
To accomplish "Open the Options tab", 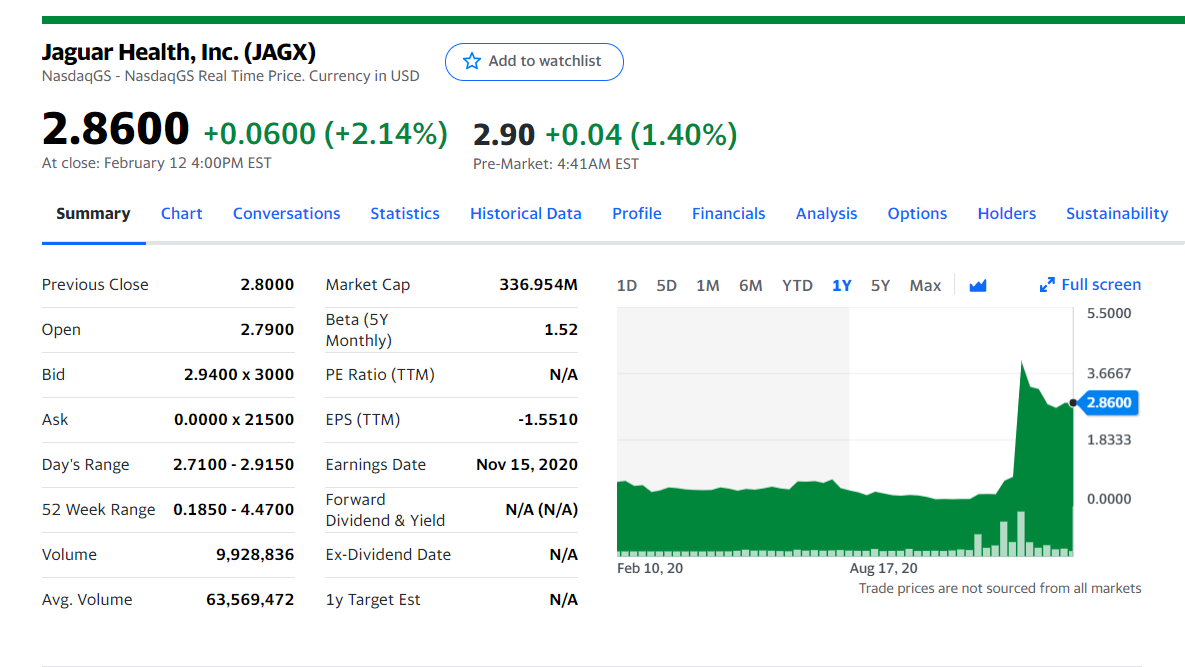I will pyautogui.click(x=917, y=214).
